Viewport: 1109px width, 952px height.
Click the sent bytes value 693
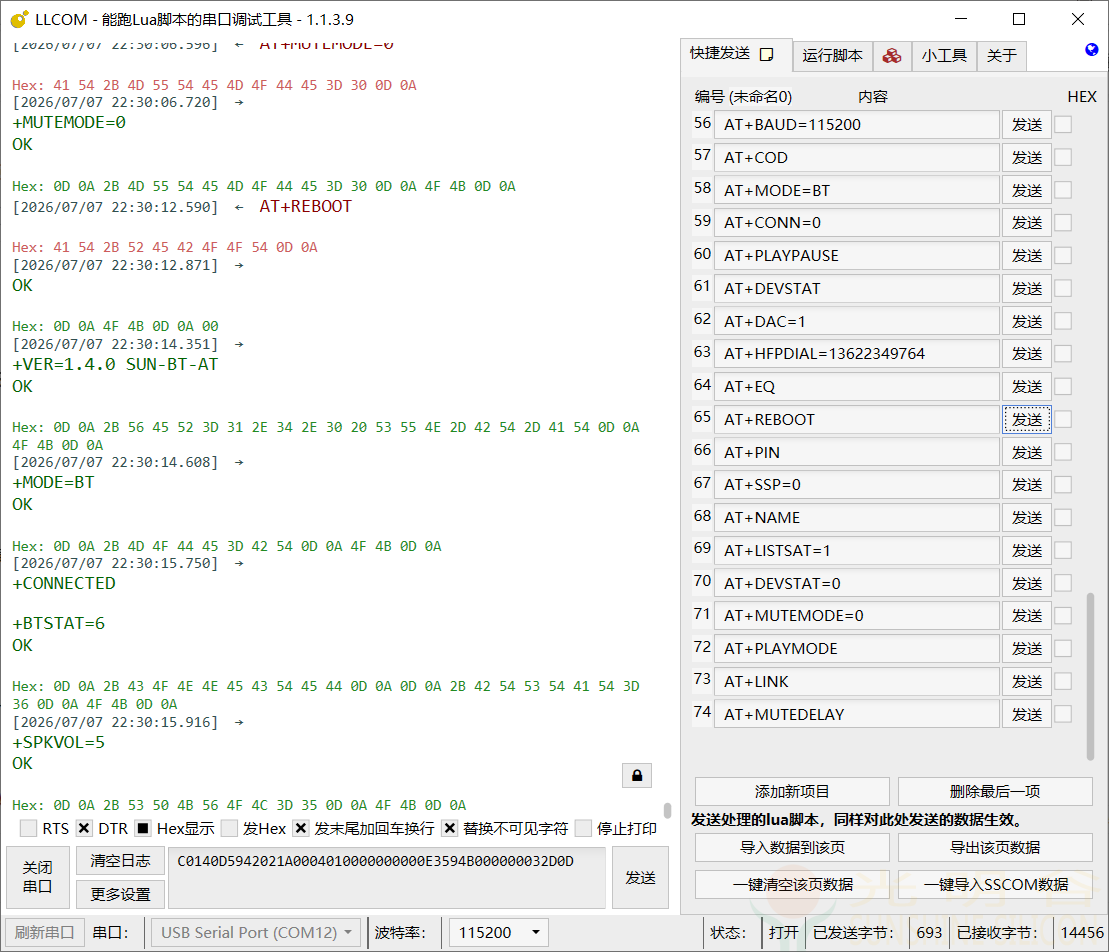[x=929, y=933]
